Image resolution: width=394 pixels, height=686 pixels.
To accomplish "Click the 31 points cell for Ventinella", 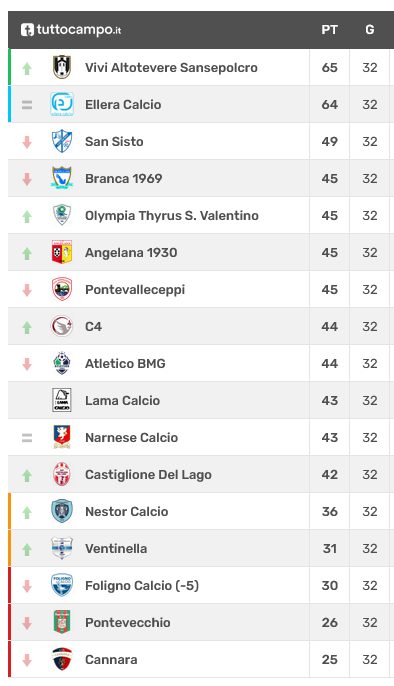I will click(x=329, y=548).
